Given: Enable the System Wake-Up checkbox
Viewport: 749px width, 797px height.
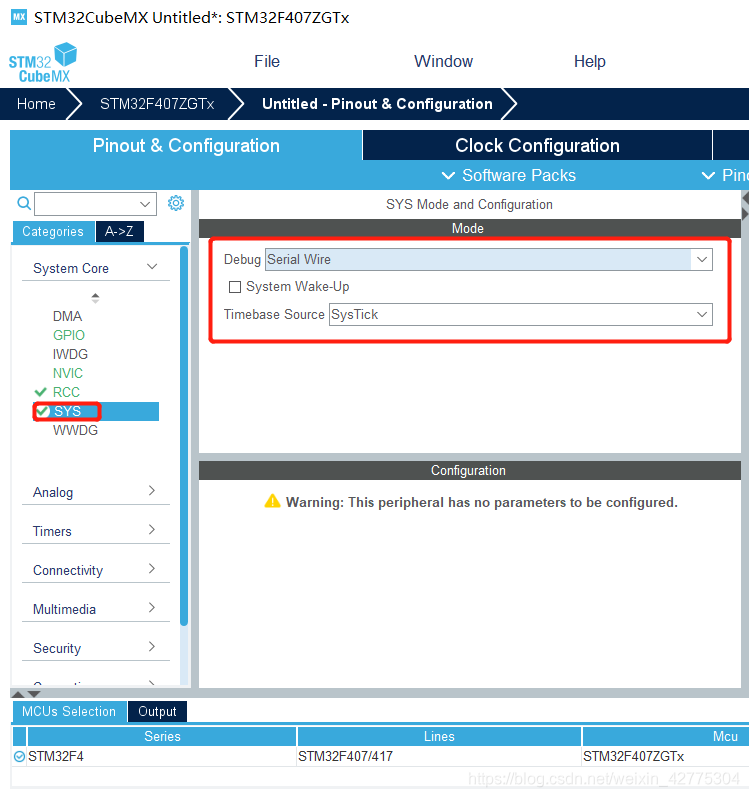Looking at the screenshot, I should (235, 287).
